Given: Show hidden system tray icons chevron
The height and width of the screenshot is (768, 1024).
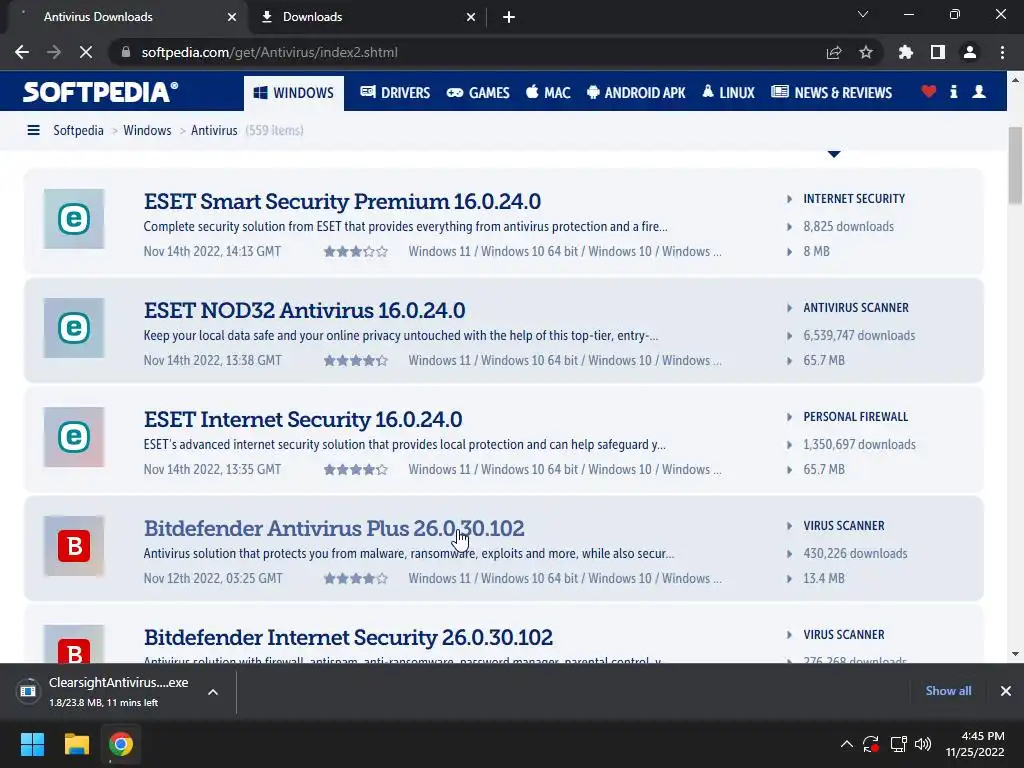Looking at the screenshot, I should 846,744.
